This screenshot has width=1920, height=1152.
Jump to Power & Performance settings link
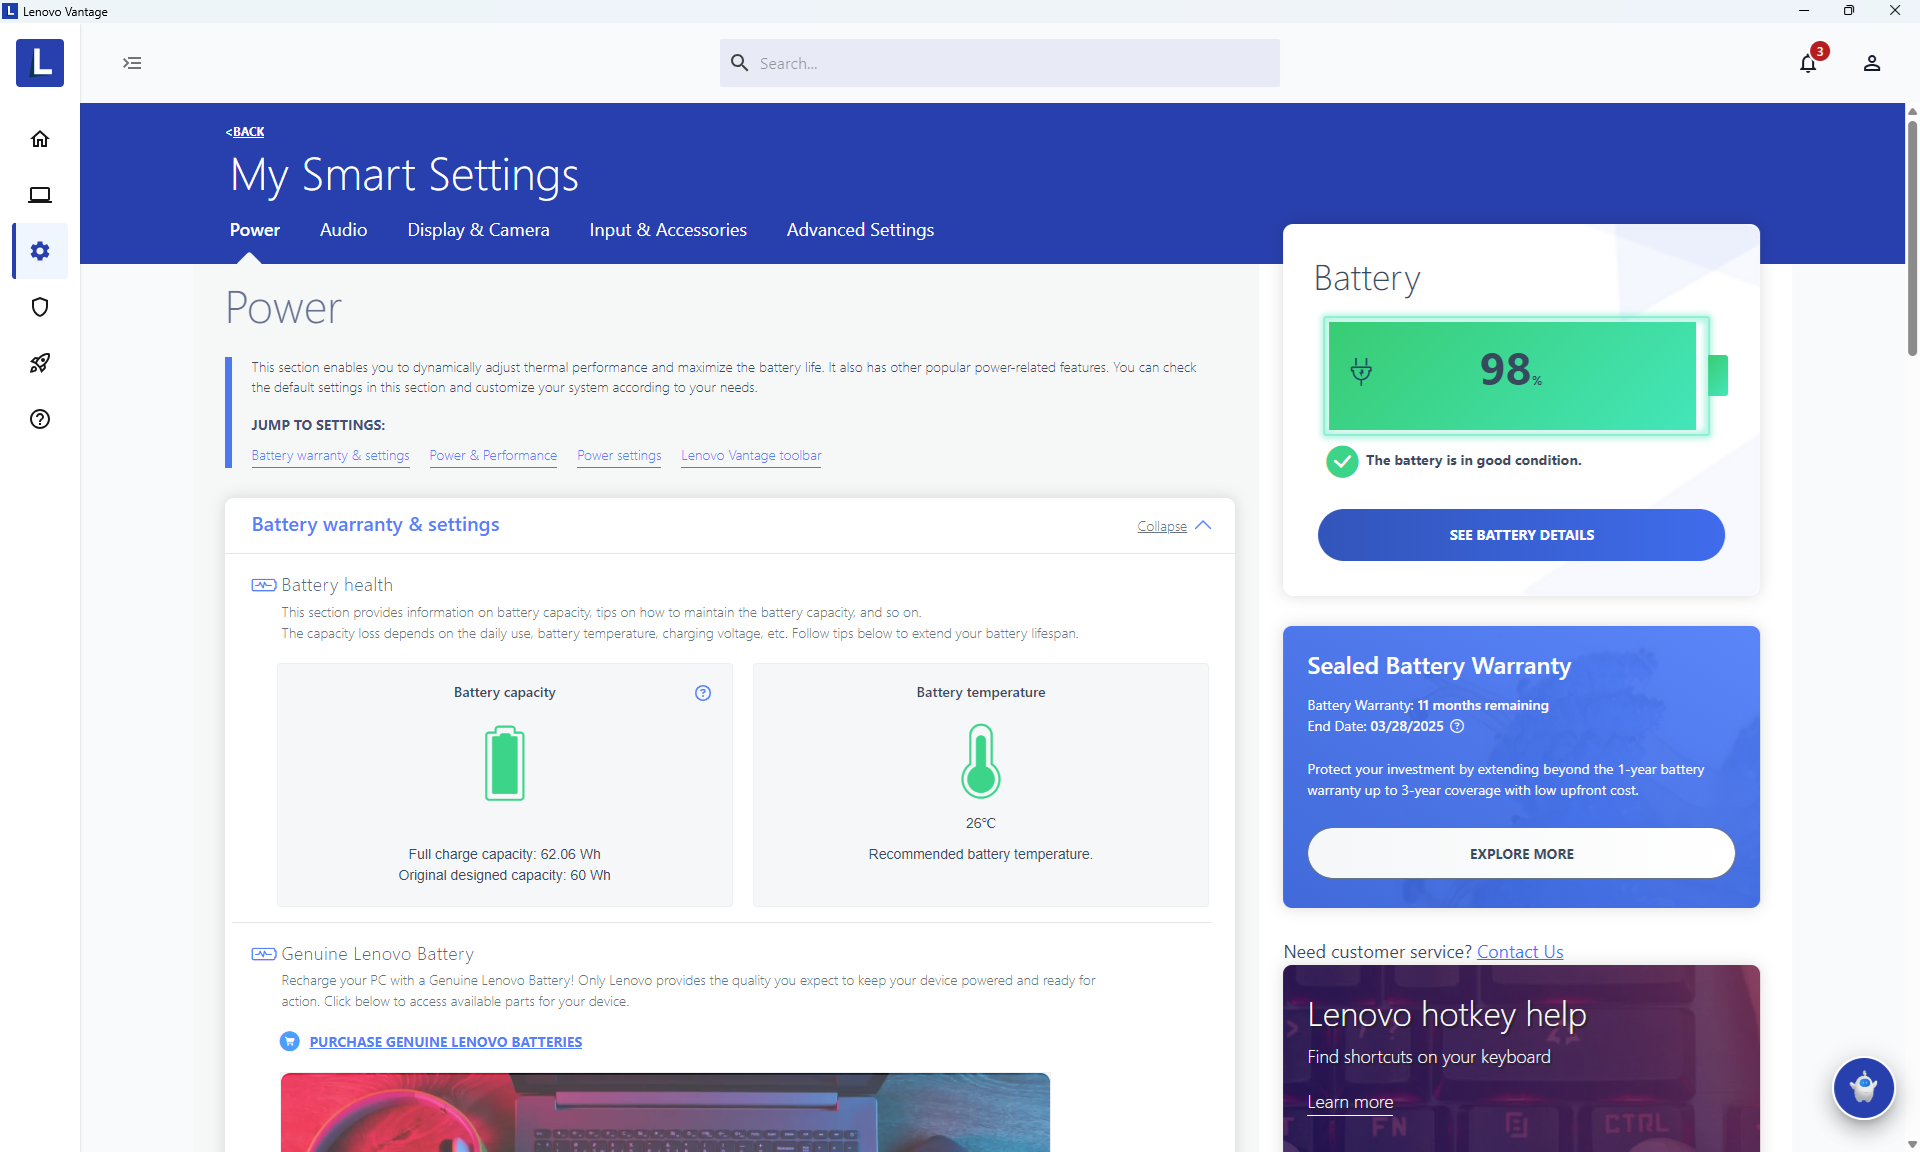click(x=493, y=456)
